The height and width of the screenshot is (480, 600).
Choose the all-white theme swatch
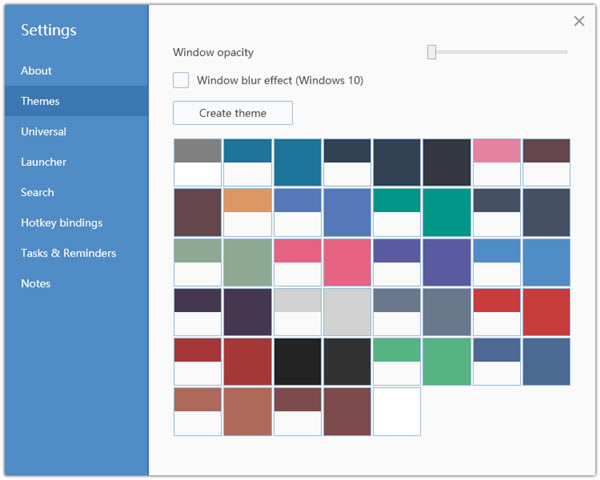coord(397,411)
